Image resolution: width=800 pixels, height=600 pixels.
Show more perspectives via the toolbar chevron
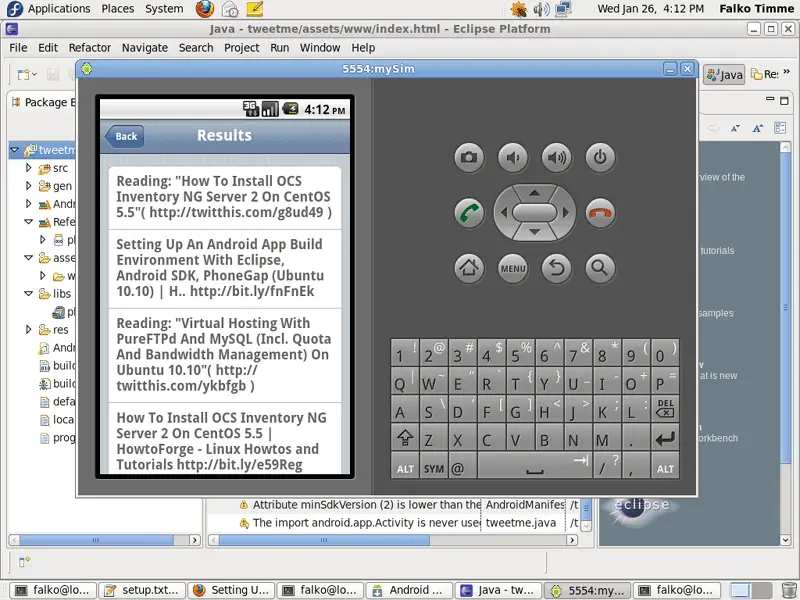click(786, 72)
